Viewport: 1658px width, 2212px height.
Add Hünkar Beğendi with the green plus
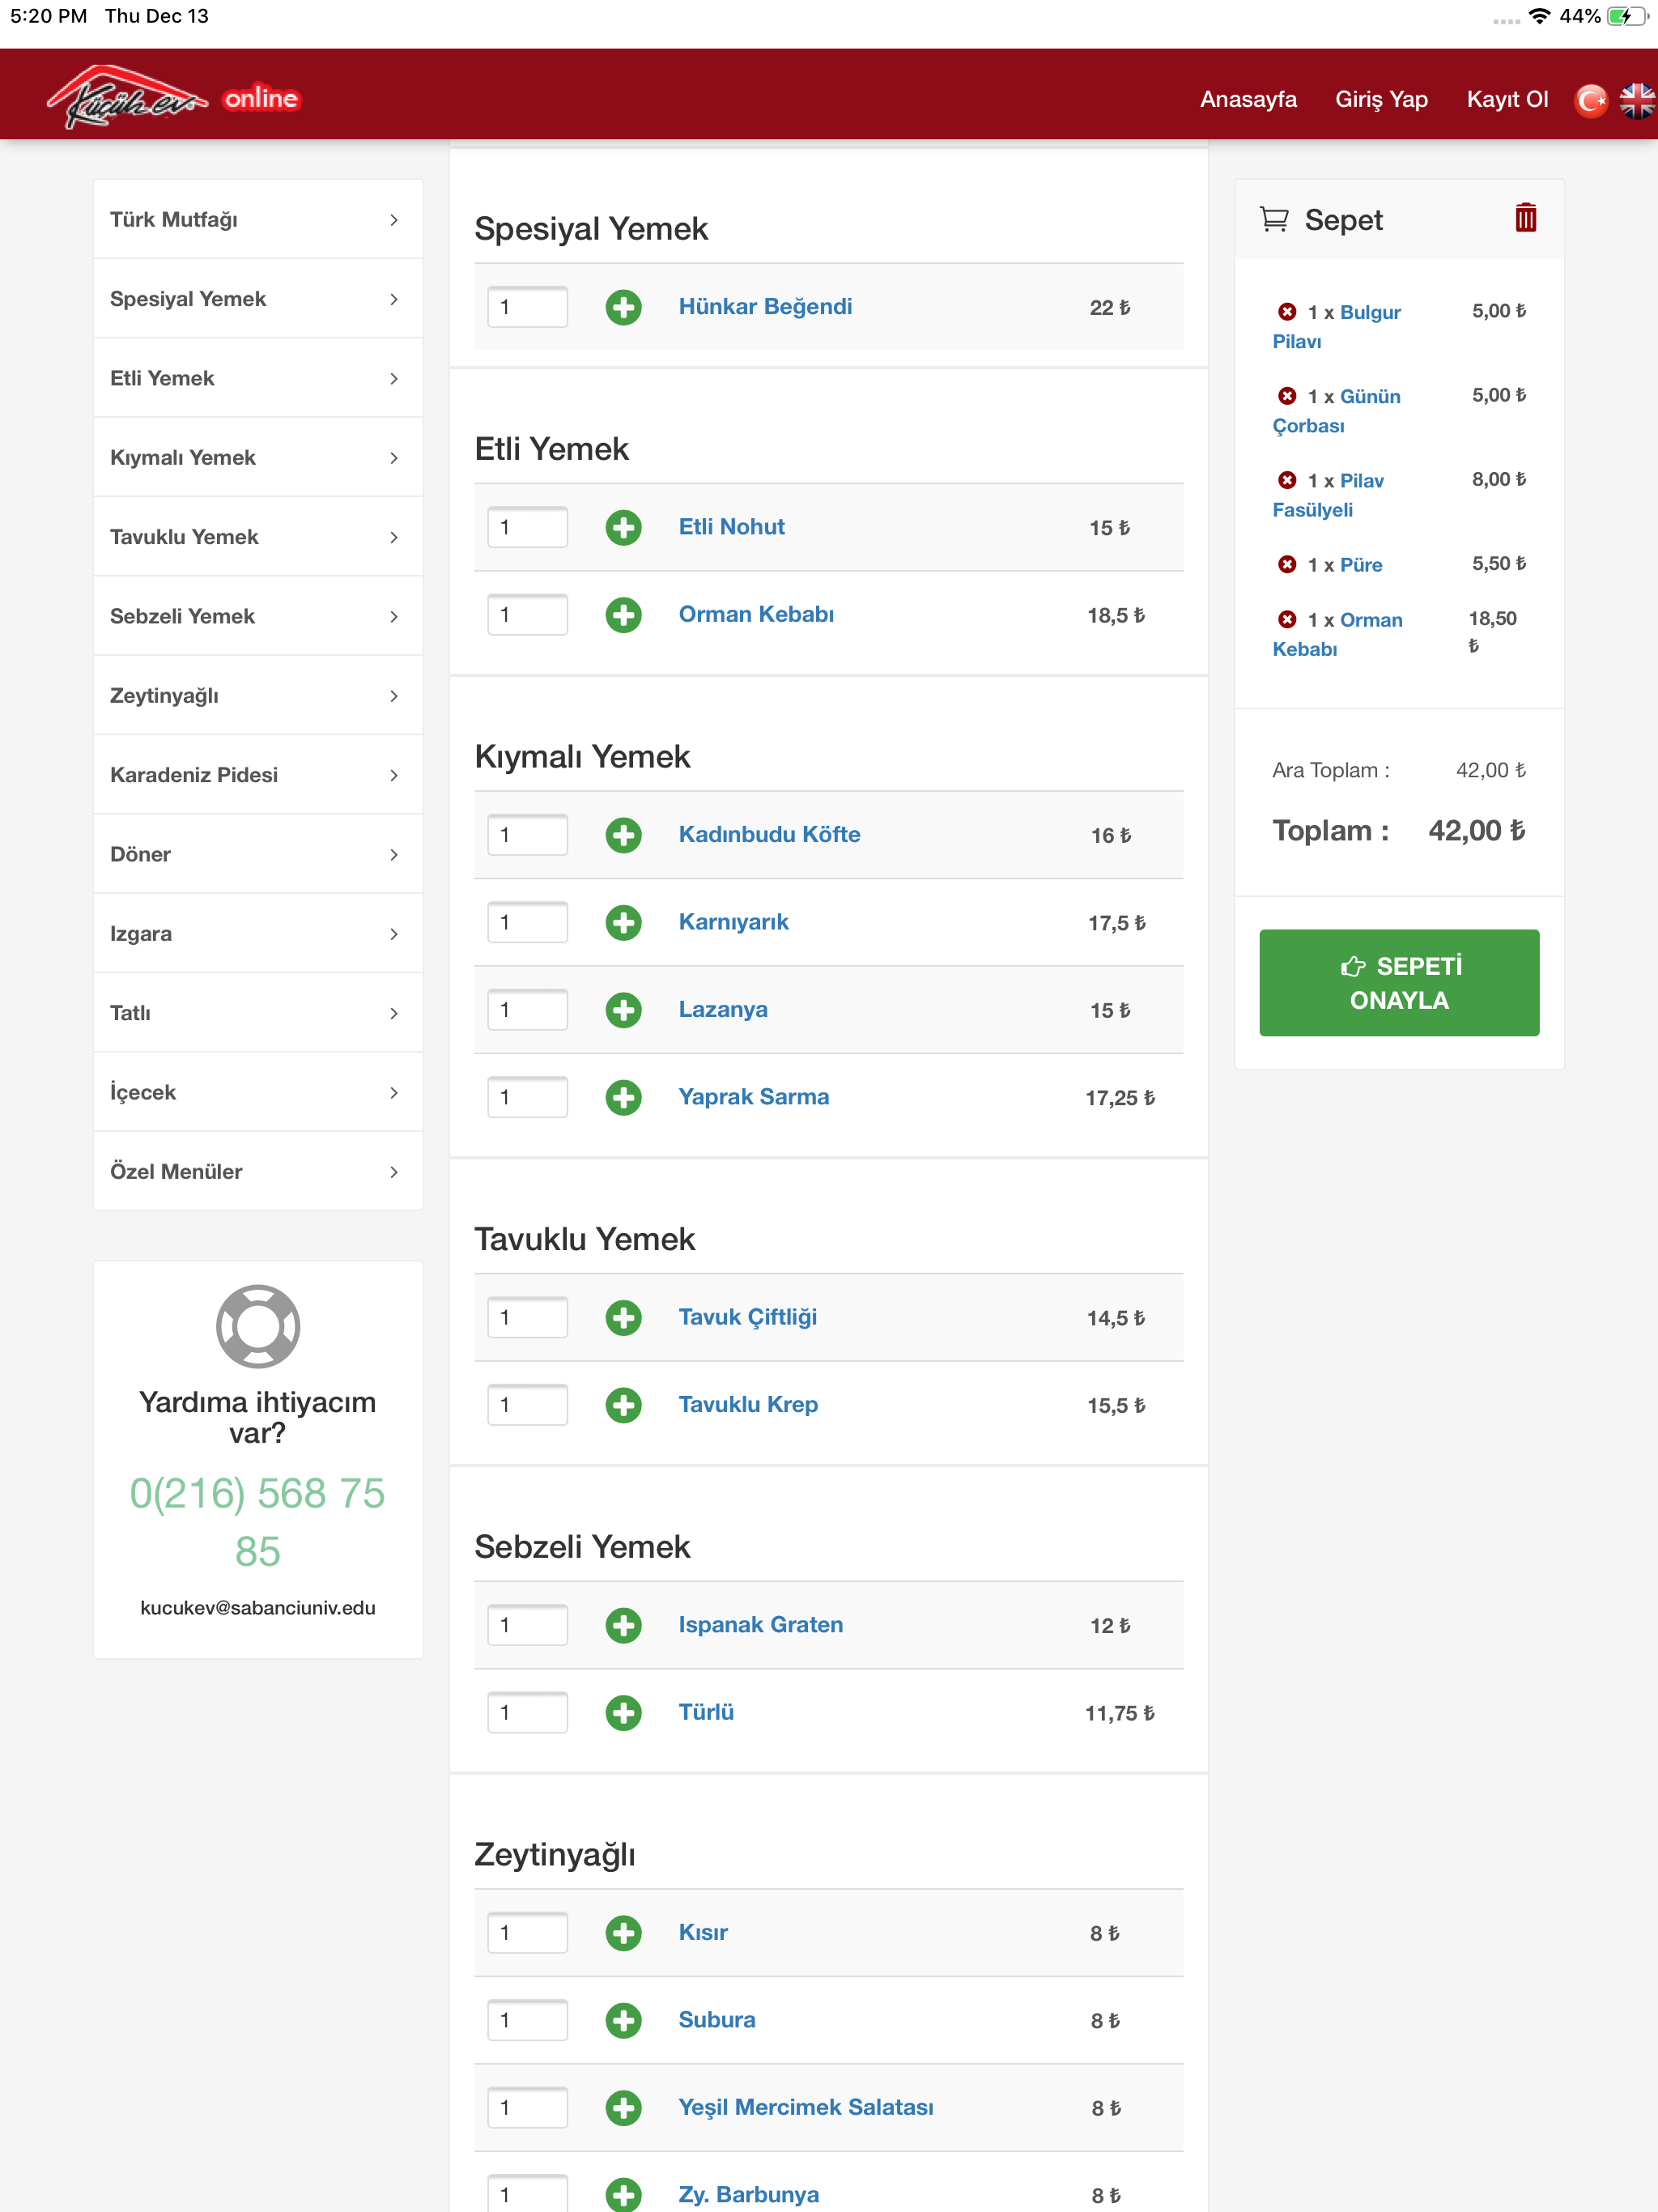(x=623, y=307)
